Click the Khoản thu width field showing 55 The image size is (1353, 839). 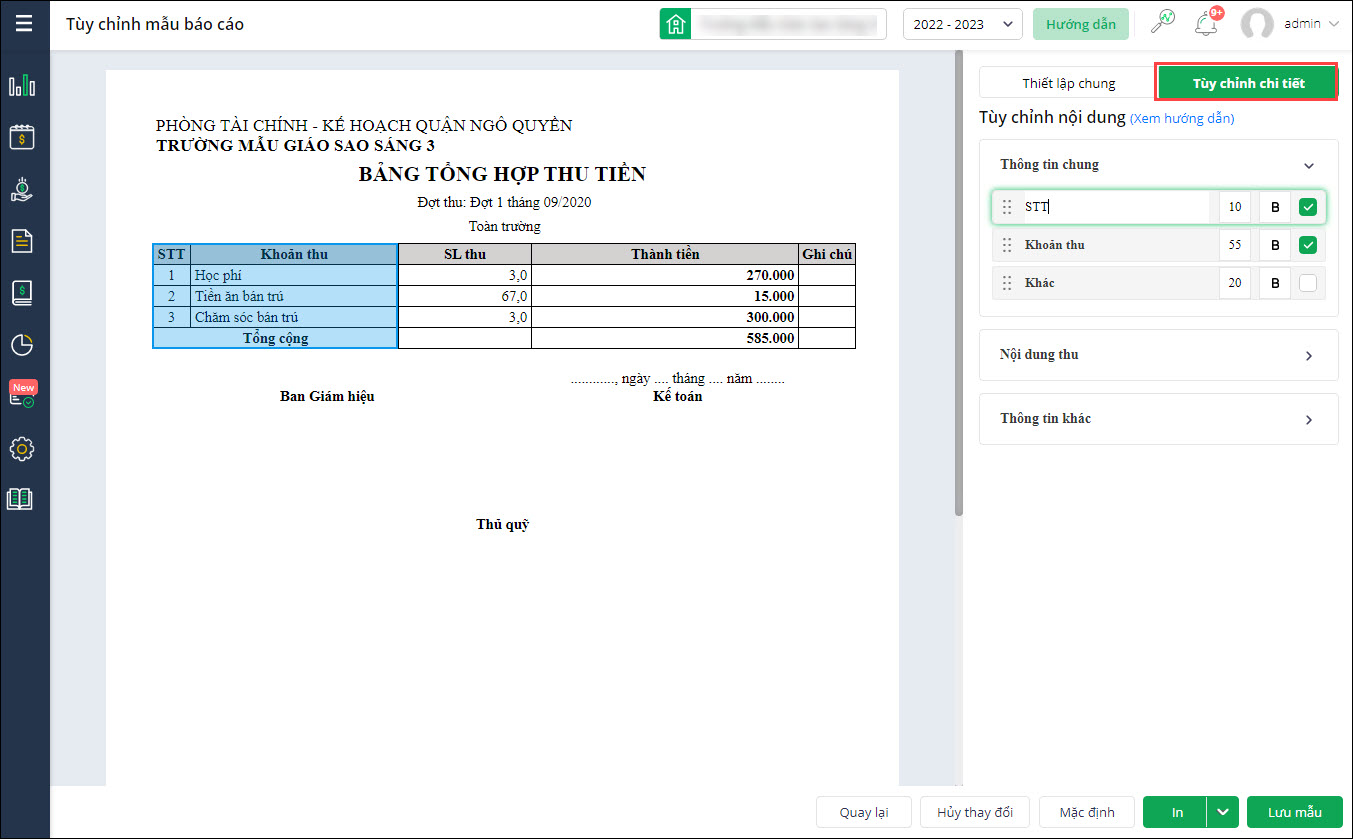(1235, 245)
